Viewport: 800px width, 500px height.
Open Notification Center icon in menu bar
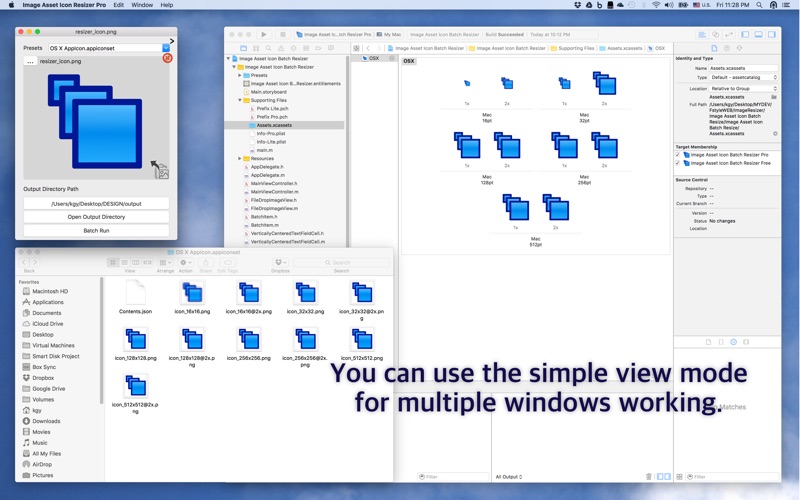click(x=787, y=5)
